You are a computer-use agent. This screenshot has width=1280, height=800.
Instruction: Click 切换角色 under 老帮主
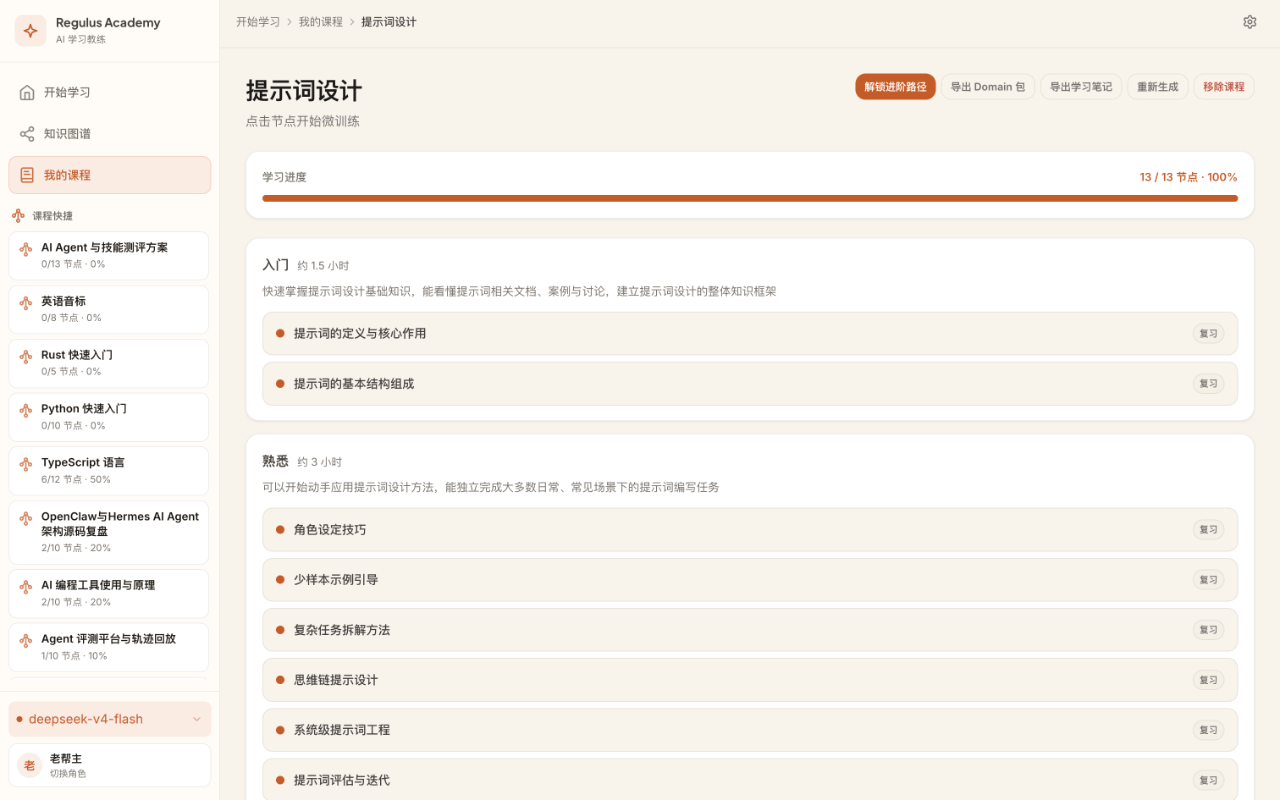68,774
